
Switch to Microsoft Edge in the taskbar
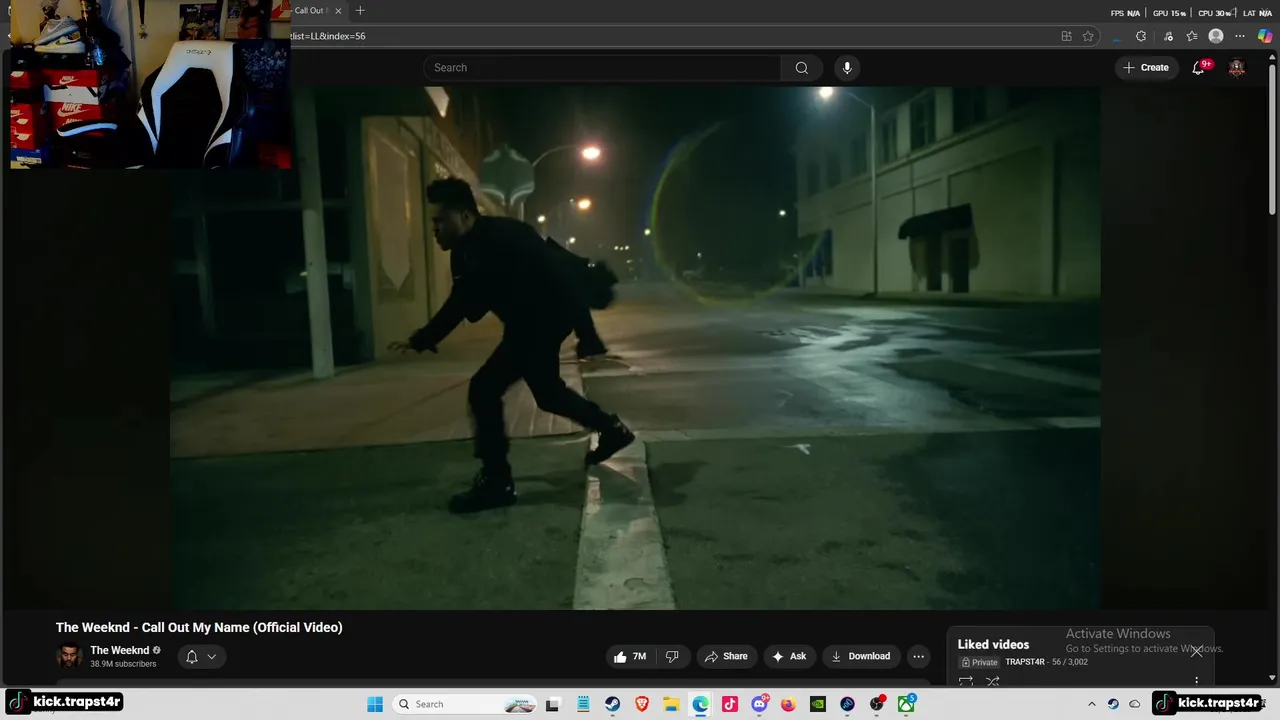coord(700,704)
